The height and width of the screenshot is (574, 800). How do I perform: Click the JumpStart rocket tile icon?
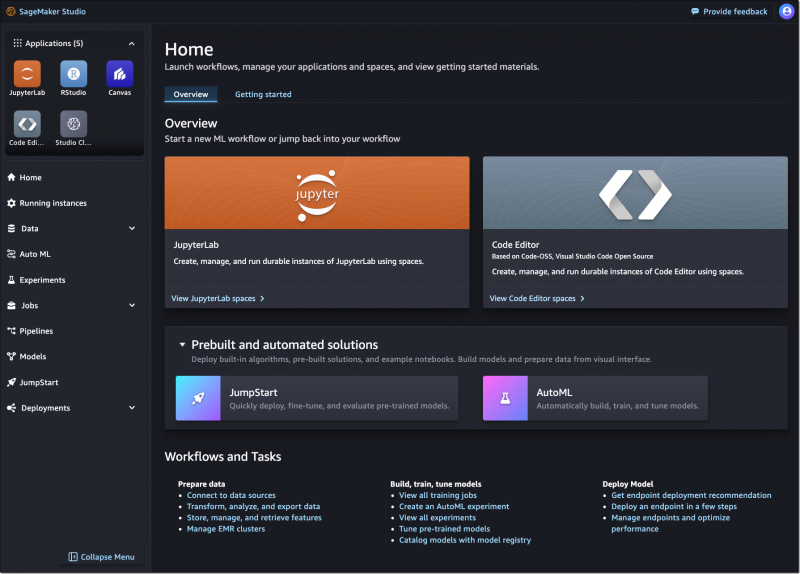point(198,398)
